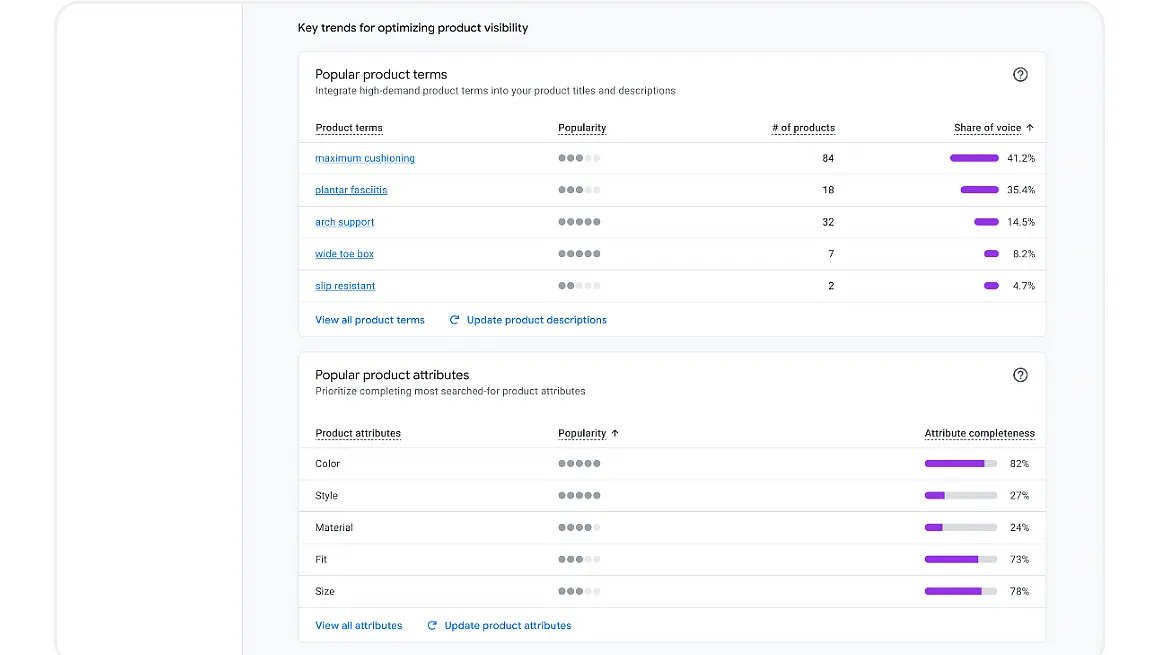Sort by Popularity header in terms table

[x=582, y=128]
